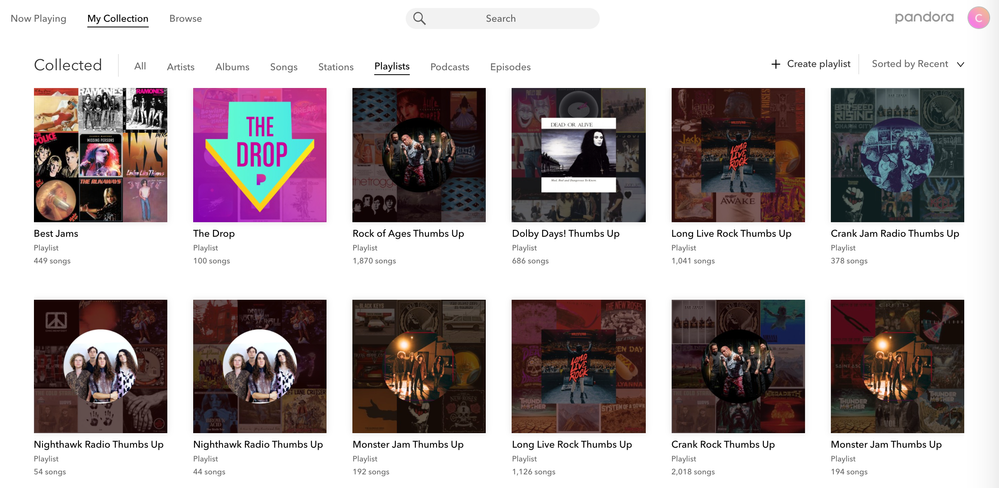Click the Pandora logo
The image size is (999, 488).
coord(924,18)
